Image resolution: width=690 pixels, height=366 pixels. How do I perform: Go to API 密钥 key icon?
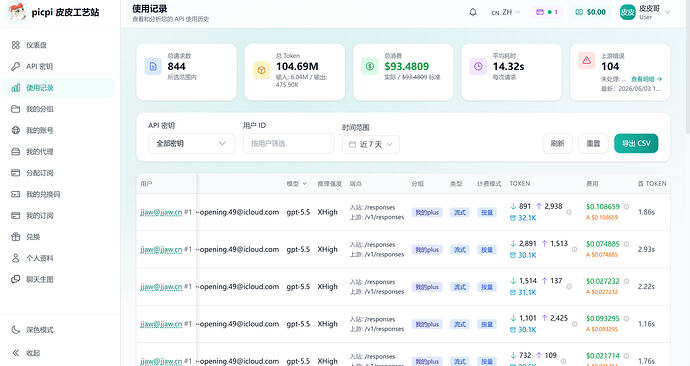click(16, 66)
